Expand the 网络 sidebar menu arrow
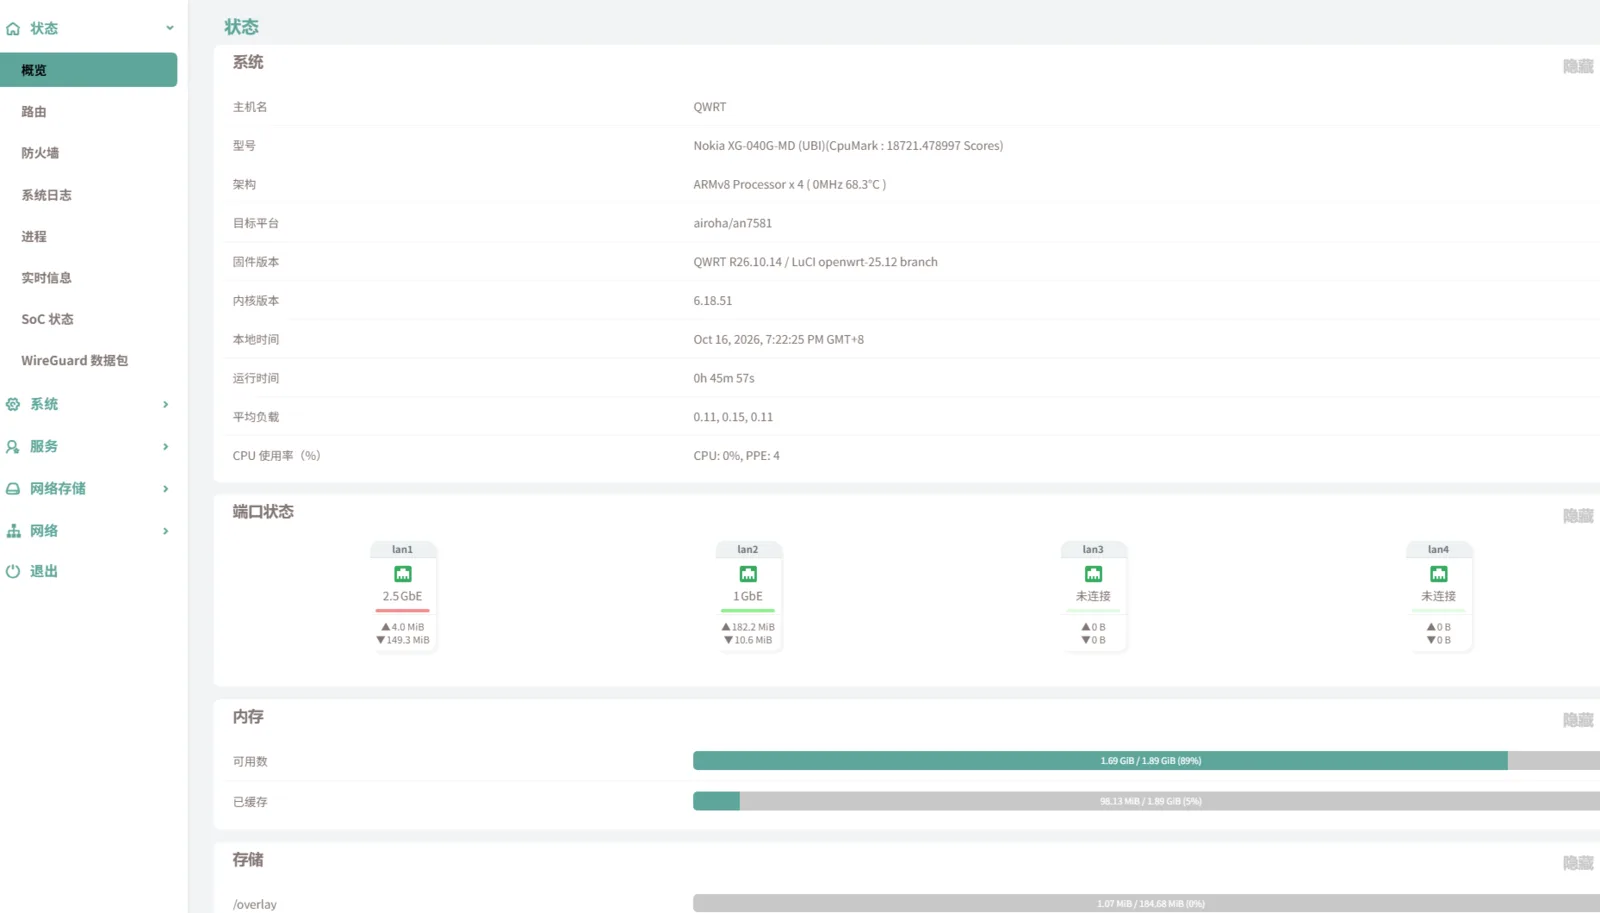The height and width of the screenshot is (913, 1600). pyautogui.click(x=166, y=531)
